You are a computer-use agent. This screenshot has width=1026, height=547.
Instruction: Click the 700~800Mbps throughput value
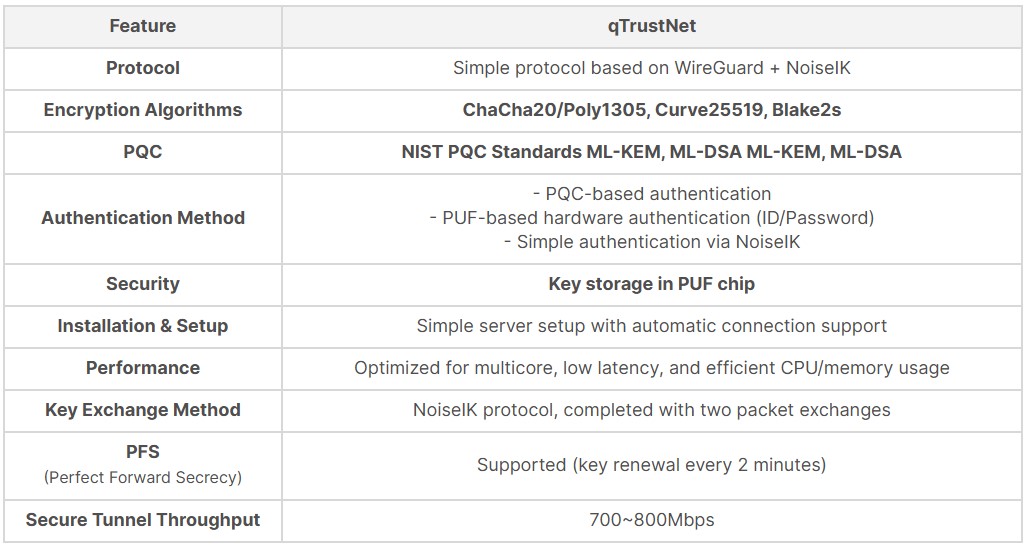click(651, 520)
